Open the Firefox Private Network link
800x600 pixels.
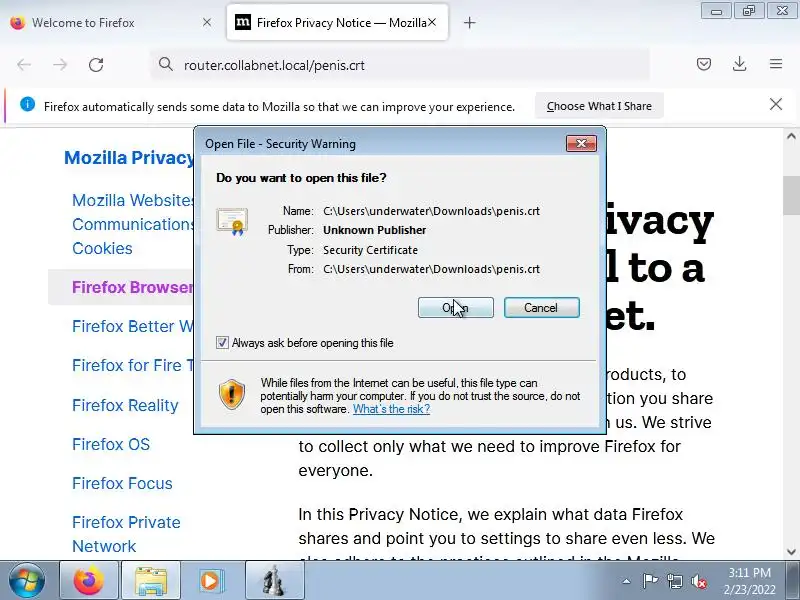pyautogui.click(x=127, y=534)
